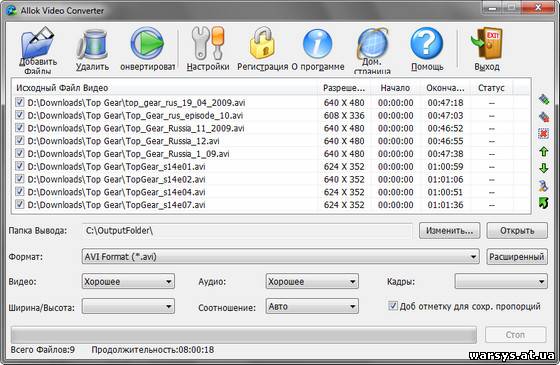560x365 pixels.
Task: Open Расширенный advanced settings button
Action: coord(517,256)
